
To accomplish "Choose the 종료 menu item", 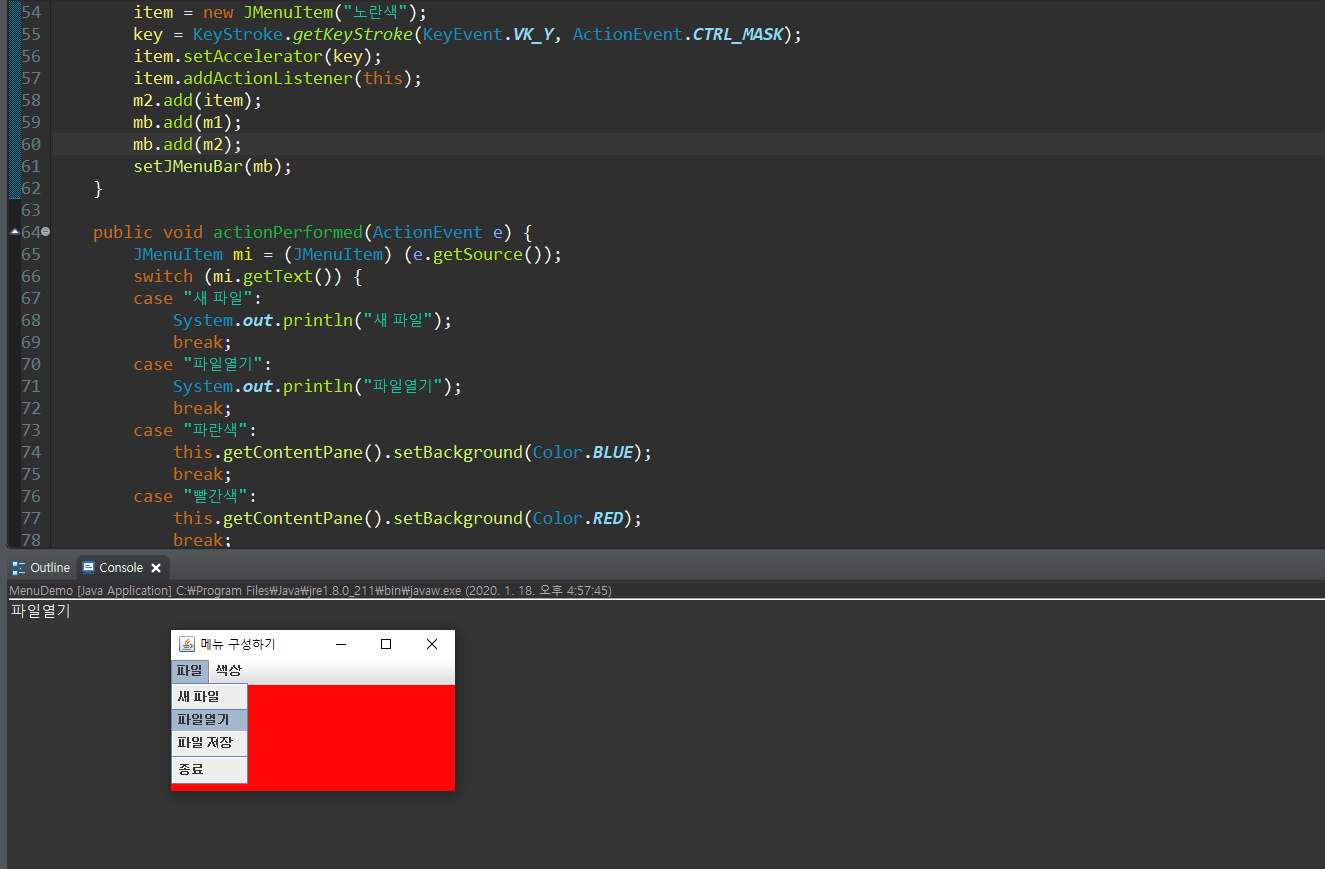I will point(209,769).
